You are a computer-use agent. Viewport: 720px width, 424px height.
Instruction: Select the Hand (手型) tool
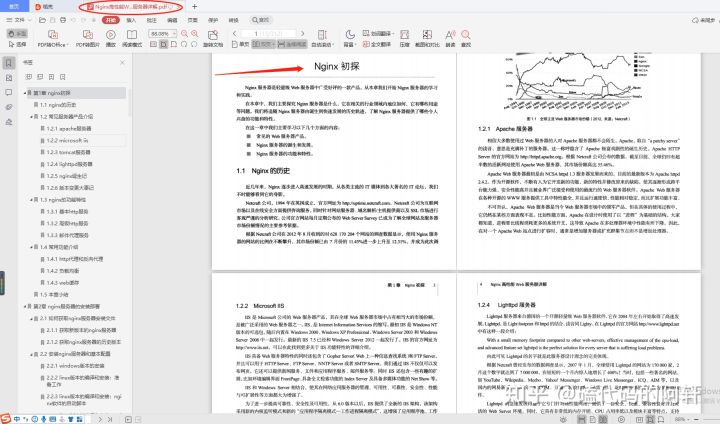click(x=17, y=34)
